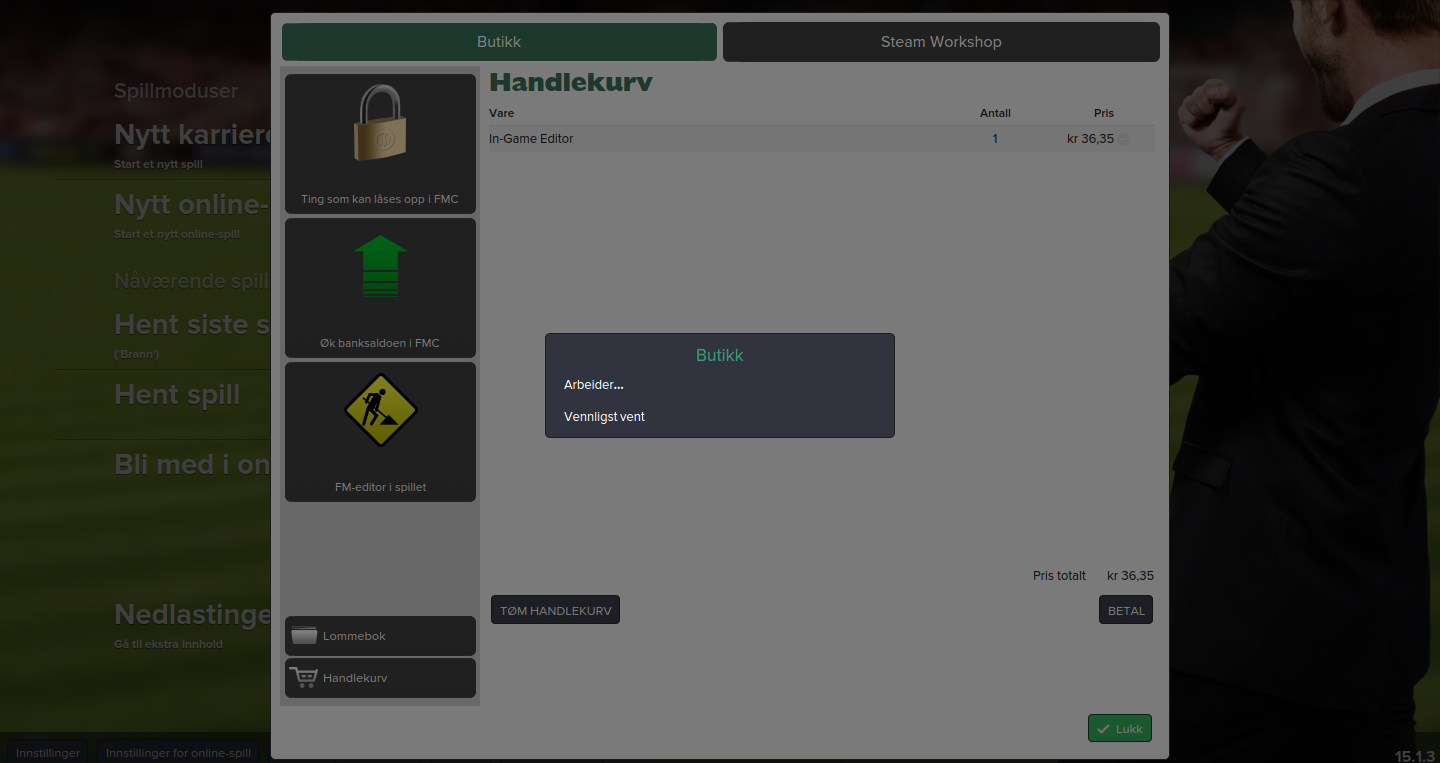1440x763 pixels.
Task: Click the ('Brann') save name
Action: [137, 354]
